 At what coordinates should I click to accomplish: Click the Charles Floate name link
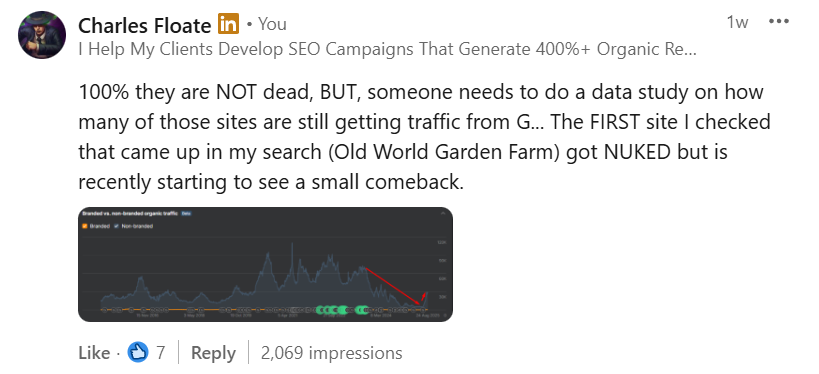pyautogui.click(x=145, y=25)
